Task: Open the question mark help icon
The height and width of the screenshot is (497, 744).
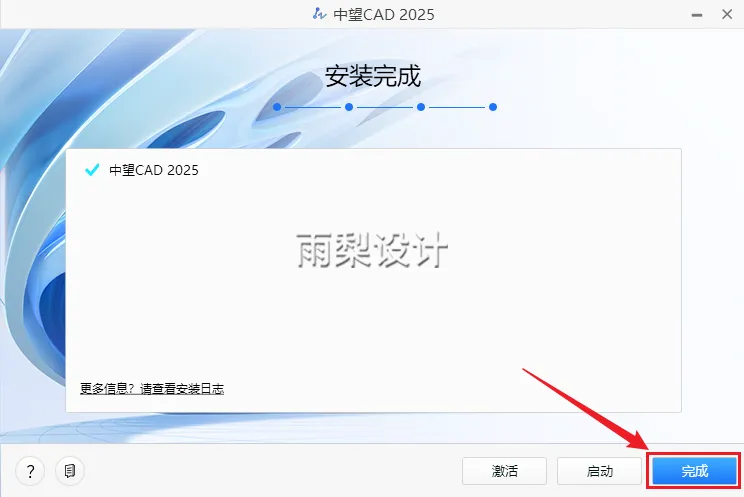Action: click(30, 471)
